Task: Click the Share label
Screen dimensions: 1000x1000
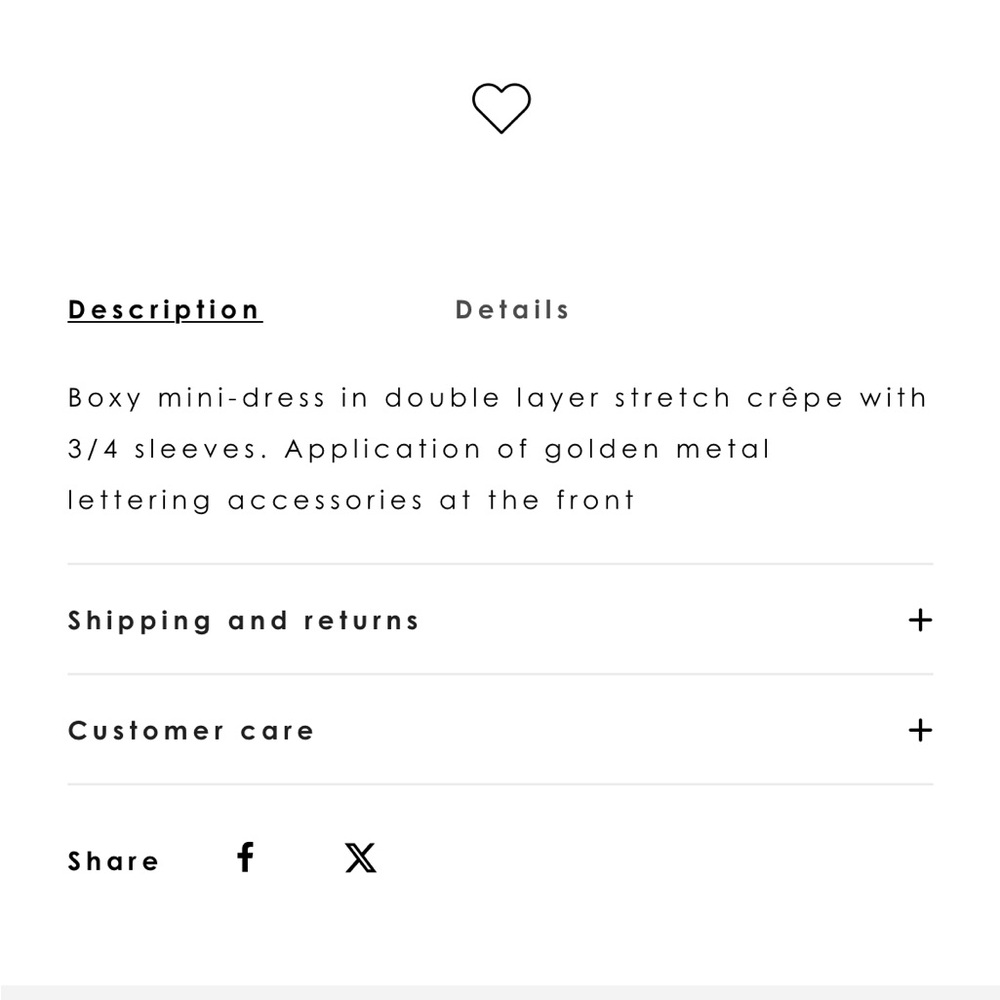Action: [x=114, y=861]
